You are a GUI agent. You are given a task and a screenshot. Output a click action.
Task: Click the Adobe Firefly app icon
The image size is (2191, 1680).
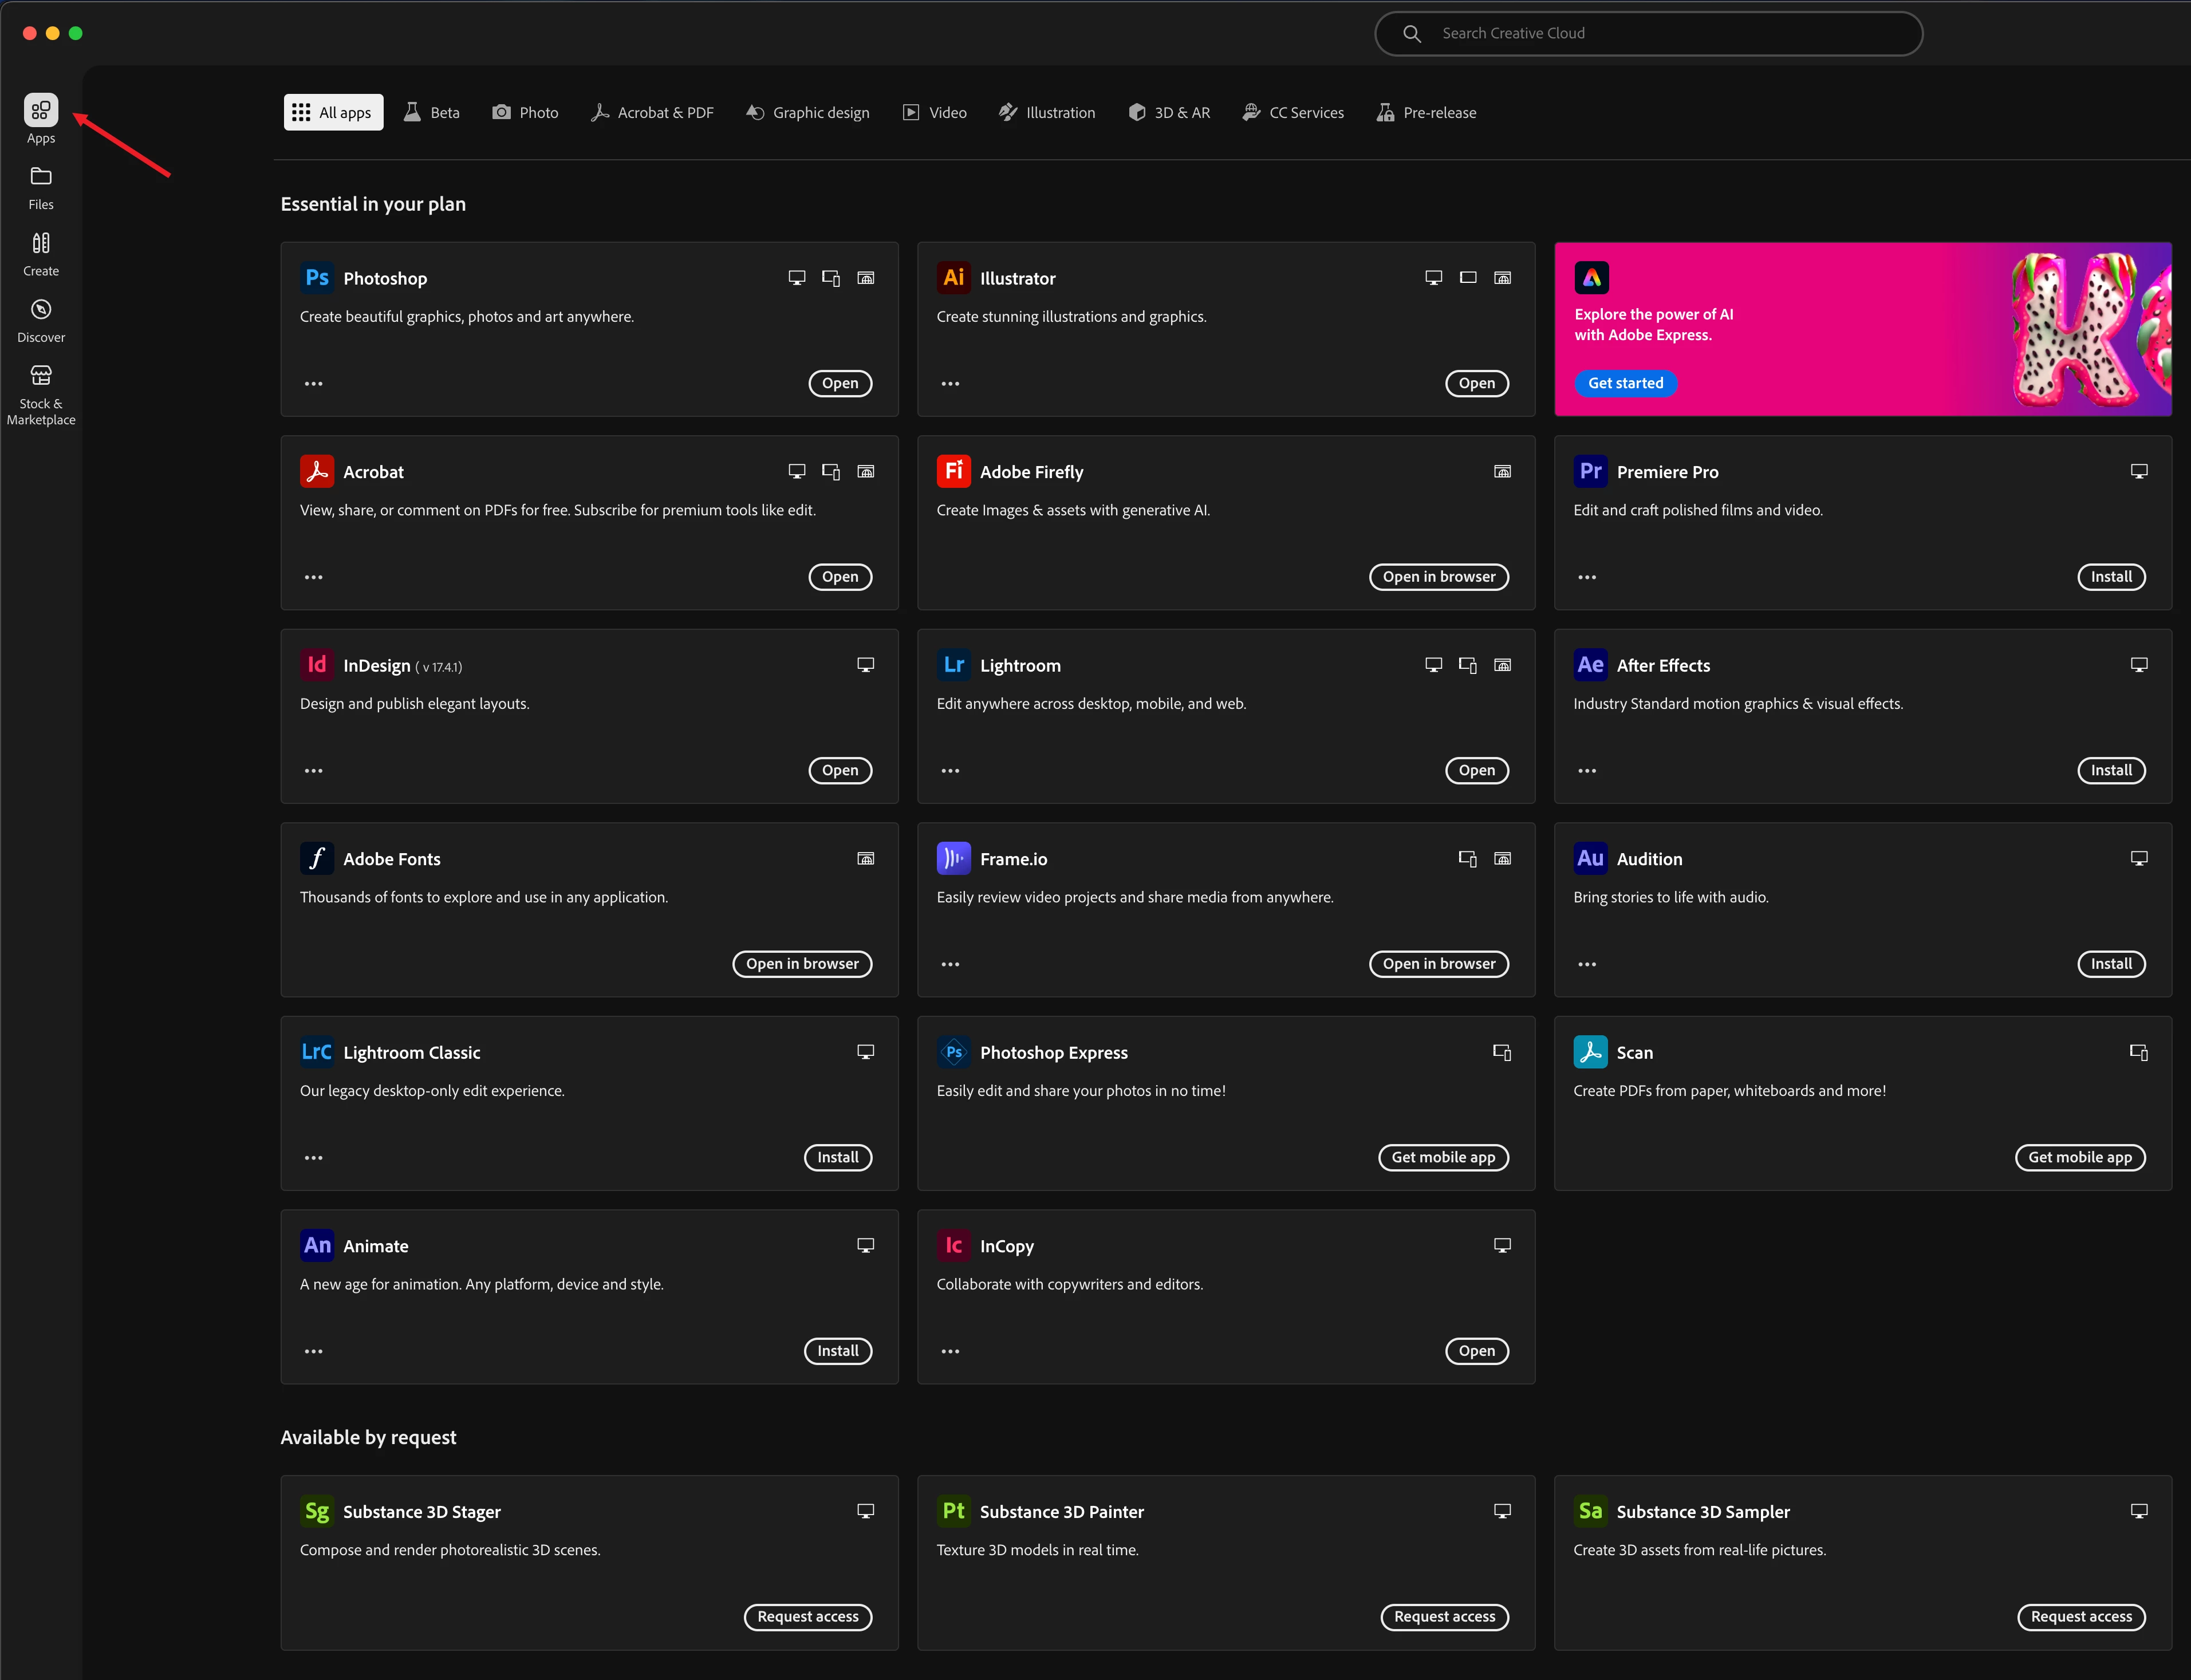(953, 471)
